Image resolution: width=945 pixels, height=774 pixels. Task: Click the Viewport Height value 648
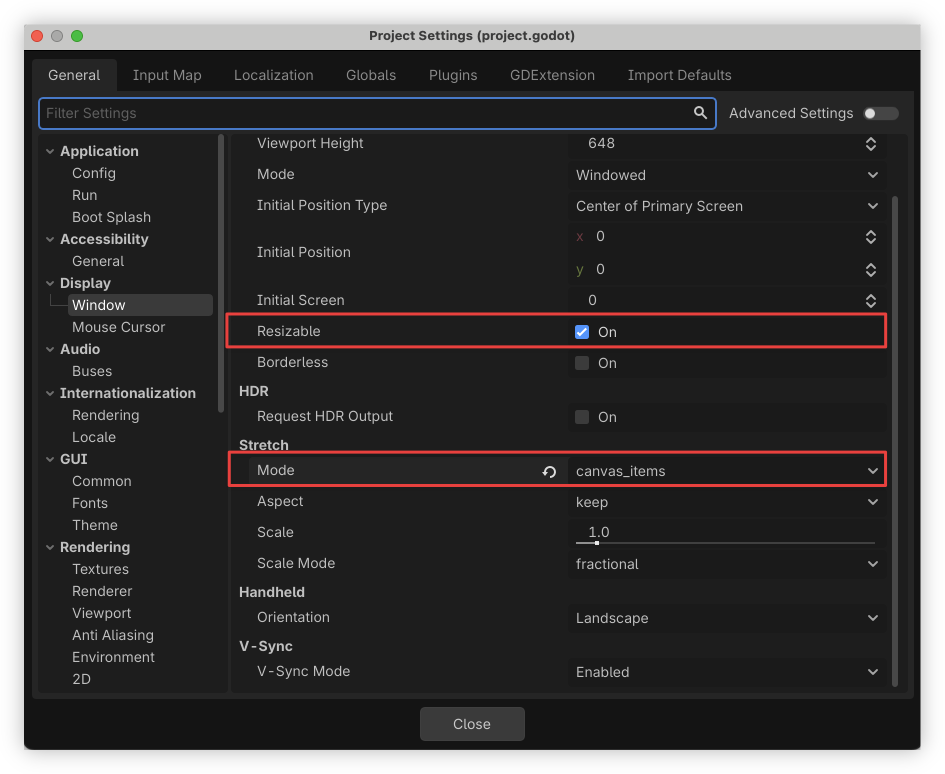(x=601, y=143)
